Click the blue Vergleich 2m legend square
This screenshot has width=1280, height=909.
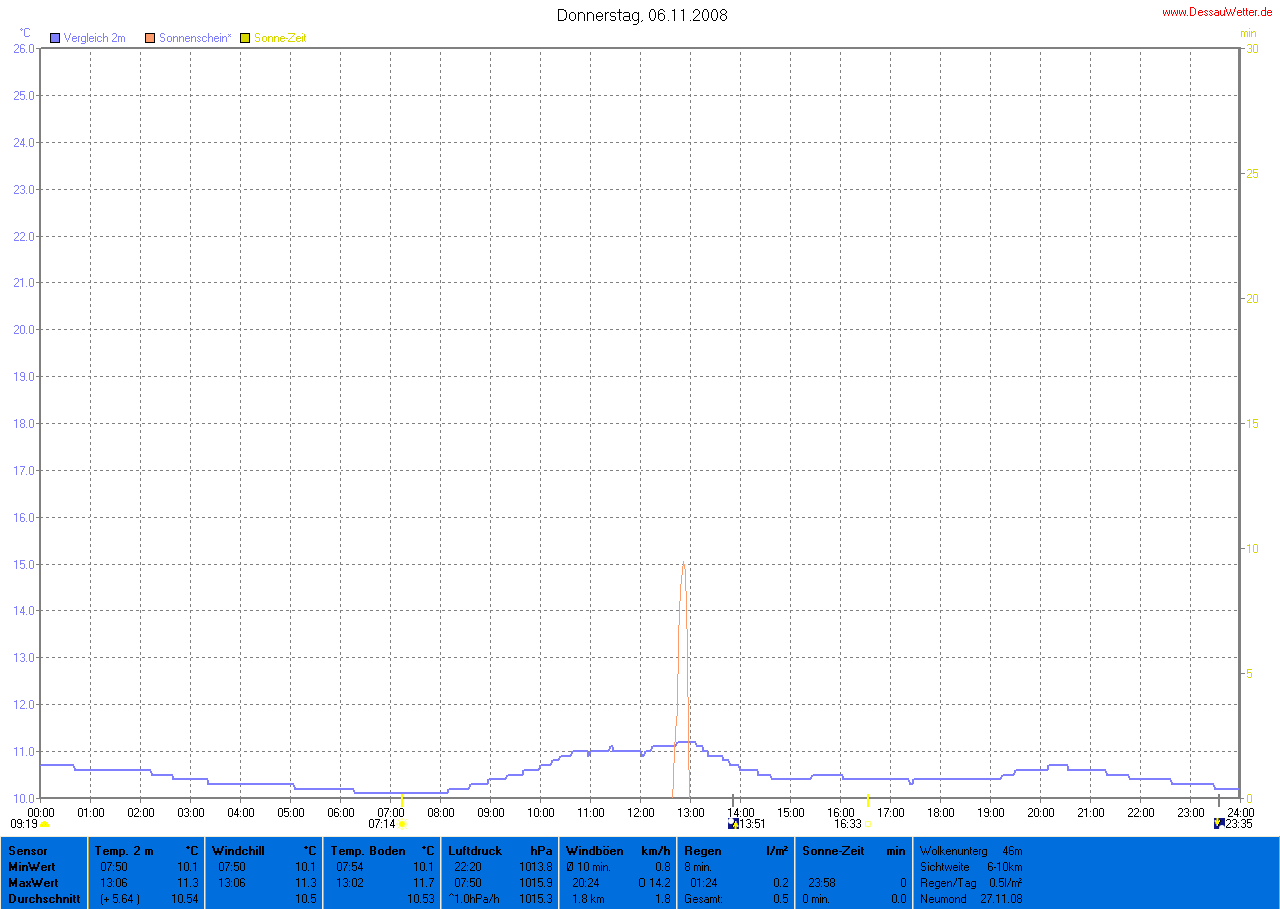point(55,38)
